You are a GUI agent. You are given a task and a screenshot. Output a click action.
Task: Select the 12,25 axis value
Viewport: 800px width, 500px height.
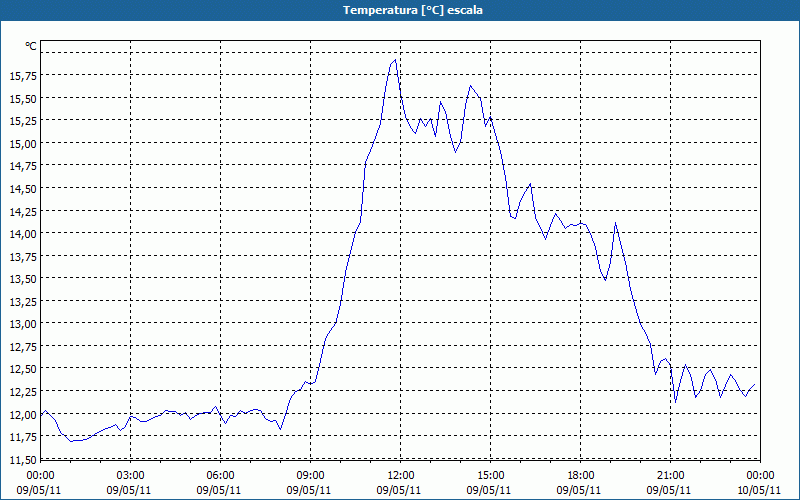pyautogui.click(x=23, y=391)
